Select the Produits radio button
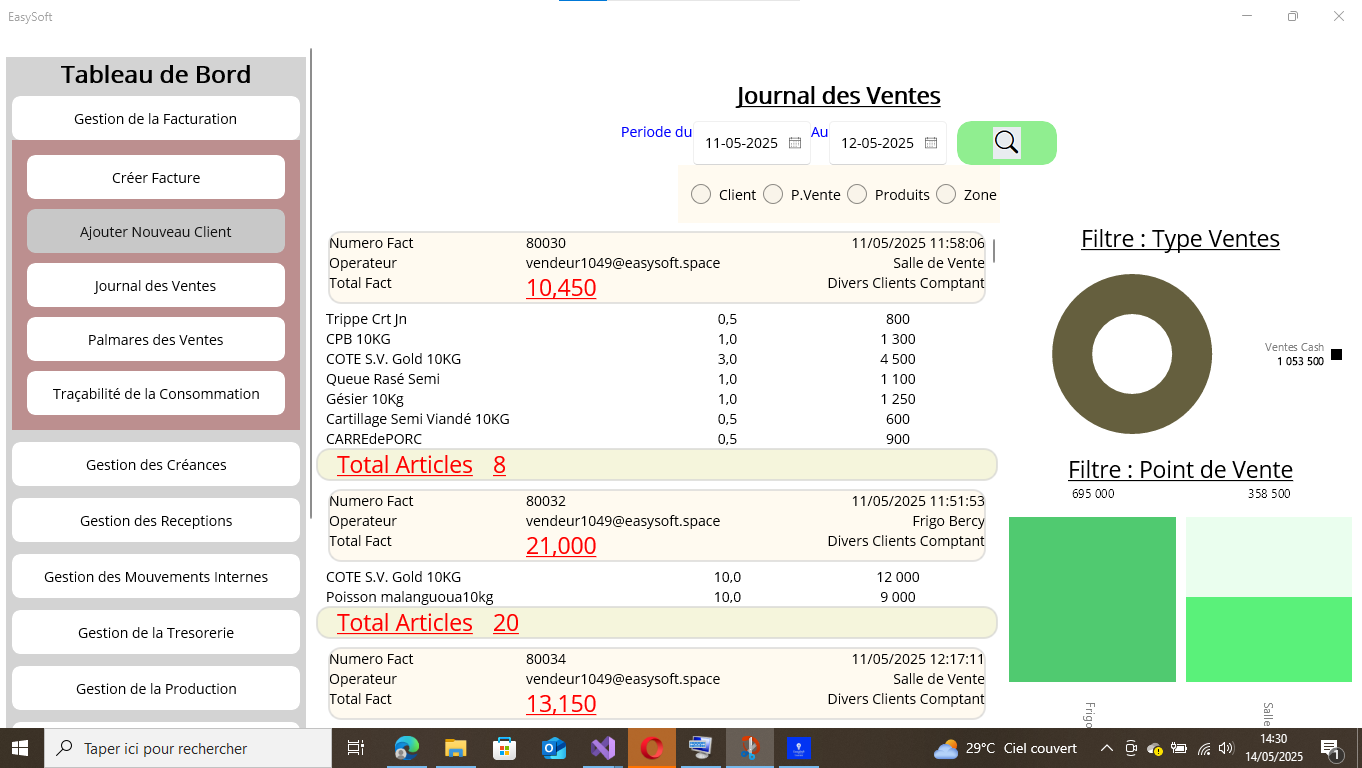Viewport: 1362px width, 768px height. (x=857, y=194)
